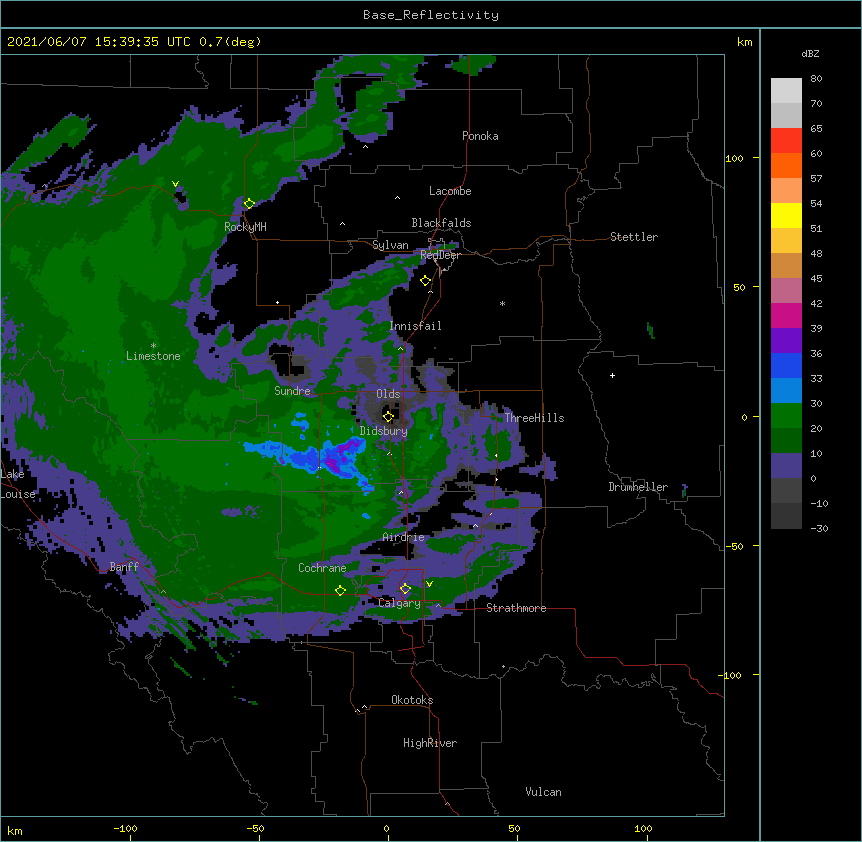Viewport: 862px width, 842px height.
Task: Click the dBZ legend heading
Action: click(810, 54)
